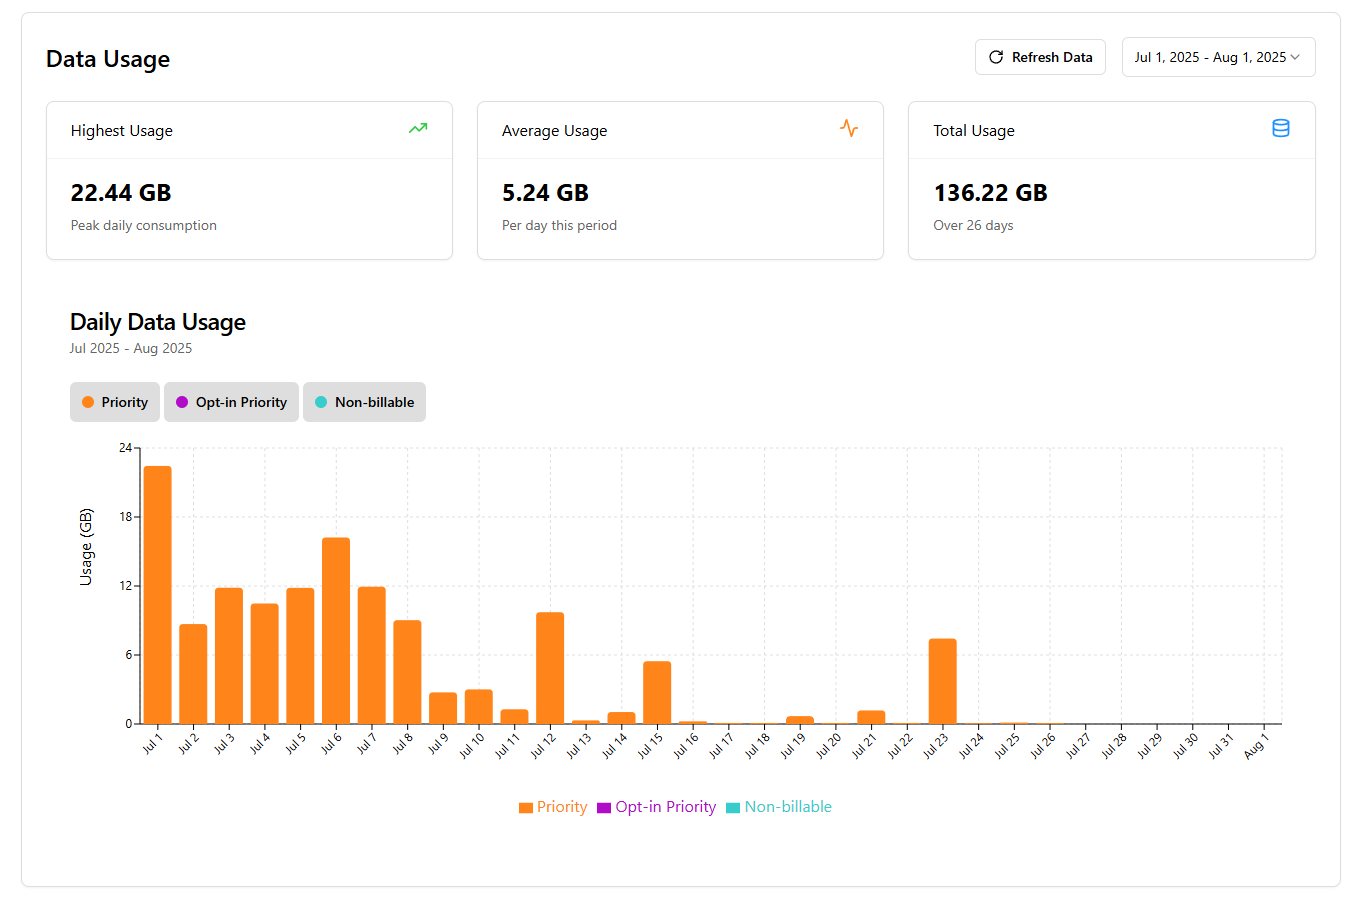1351x904 pixels.
Task: Click the Jul 15 usage bar
Action: tap(657, 692)
